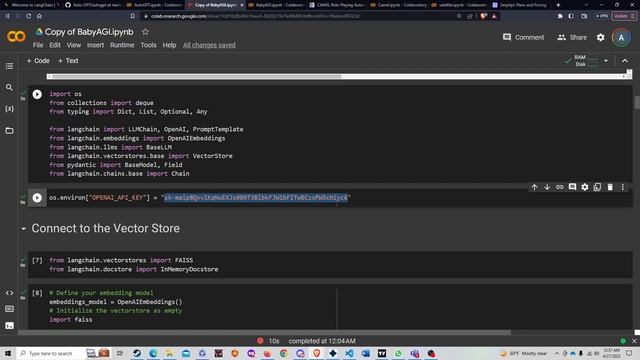This screenshot has width=640, height=360.
Task: Open the Files folder panel
Action: [9, 131]
